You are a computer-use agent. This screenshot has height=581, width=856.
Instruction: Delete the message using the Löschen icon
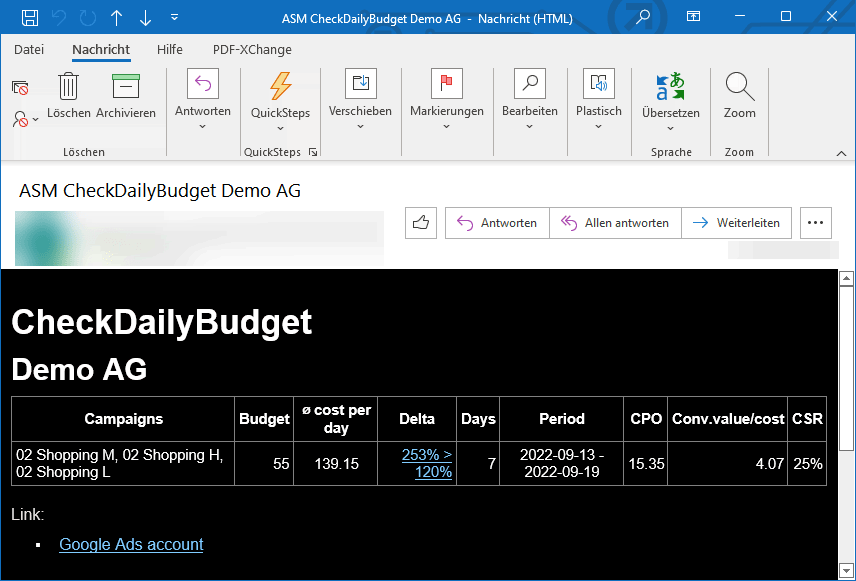click(x=68, y=87)
